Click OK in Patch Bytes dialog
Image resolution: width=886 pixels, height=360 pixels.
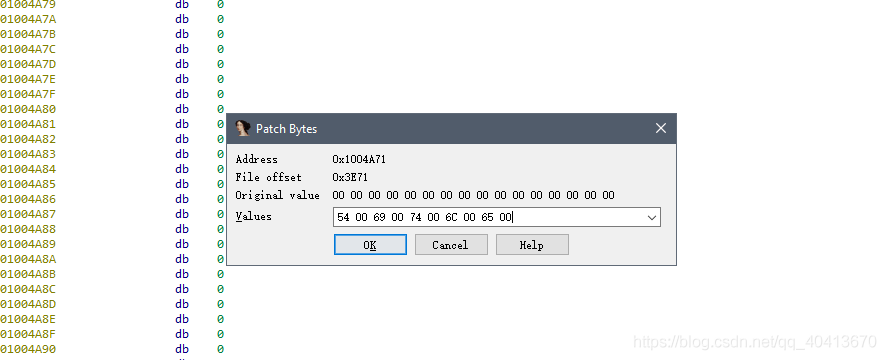(370, 245)
